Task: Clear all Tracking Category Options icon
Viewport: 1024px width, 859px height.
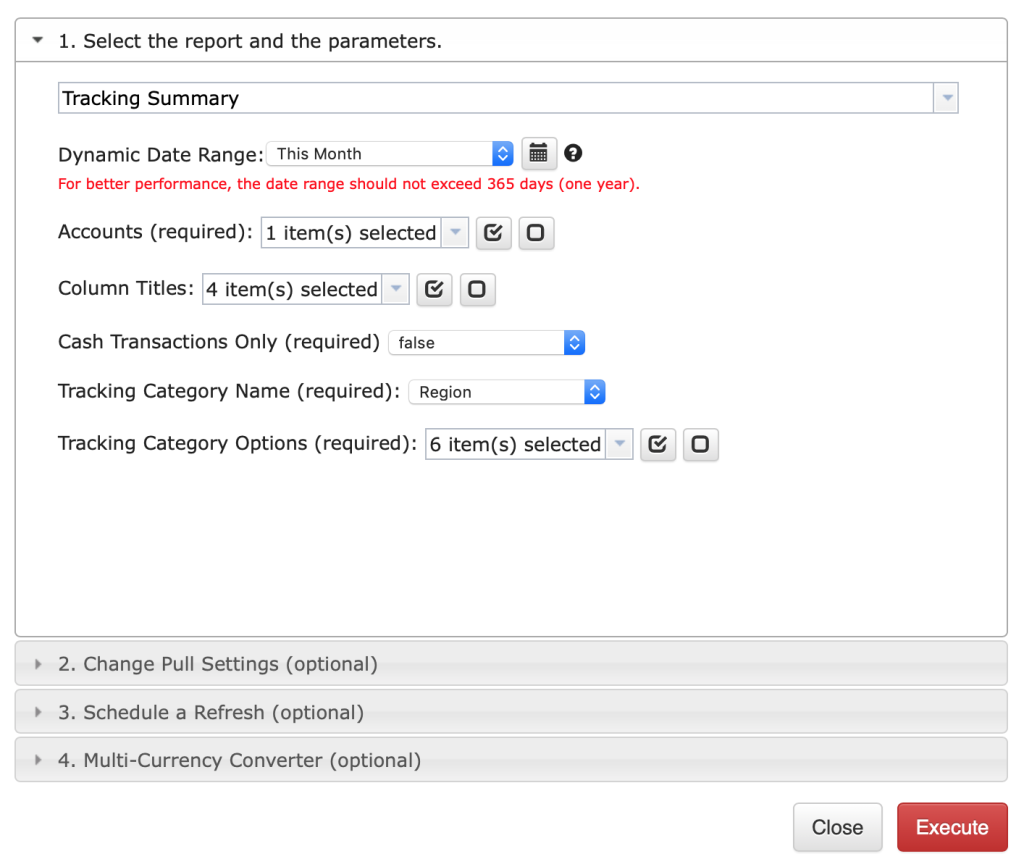Action: [x=700, y=445]
